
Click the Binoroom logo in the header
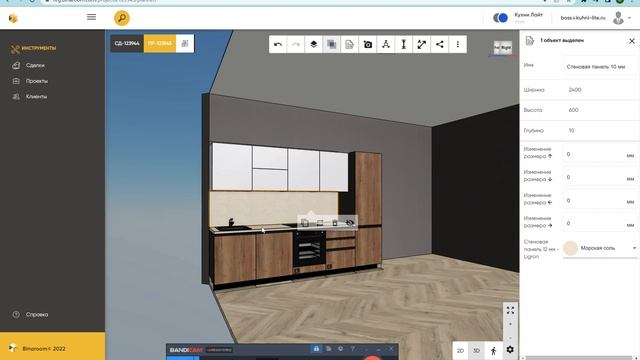[x=13, y=18]
